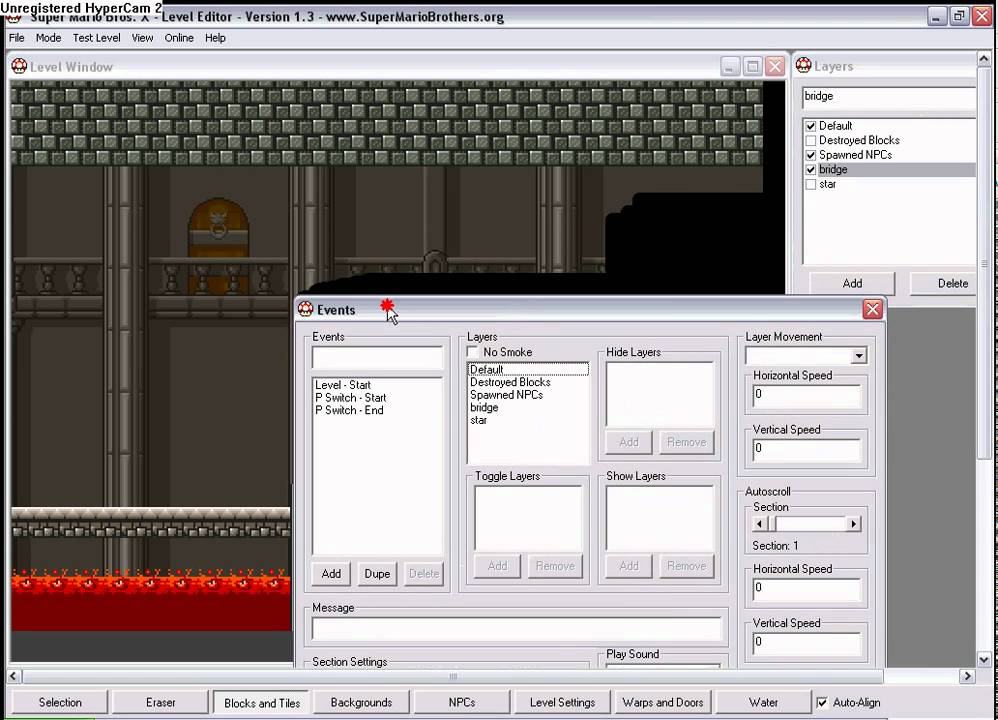Image resolution: width=998 pixels, height=720 pixels.
Task: Open the Layer Movement dropdown
Action: pos(859,355)
